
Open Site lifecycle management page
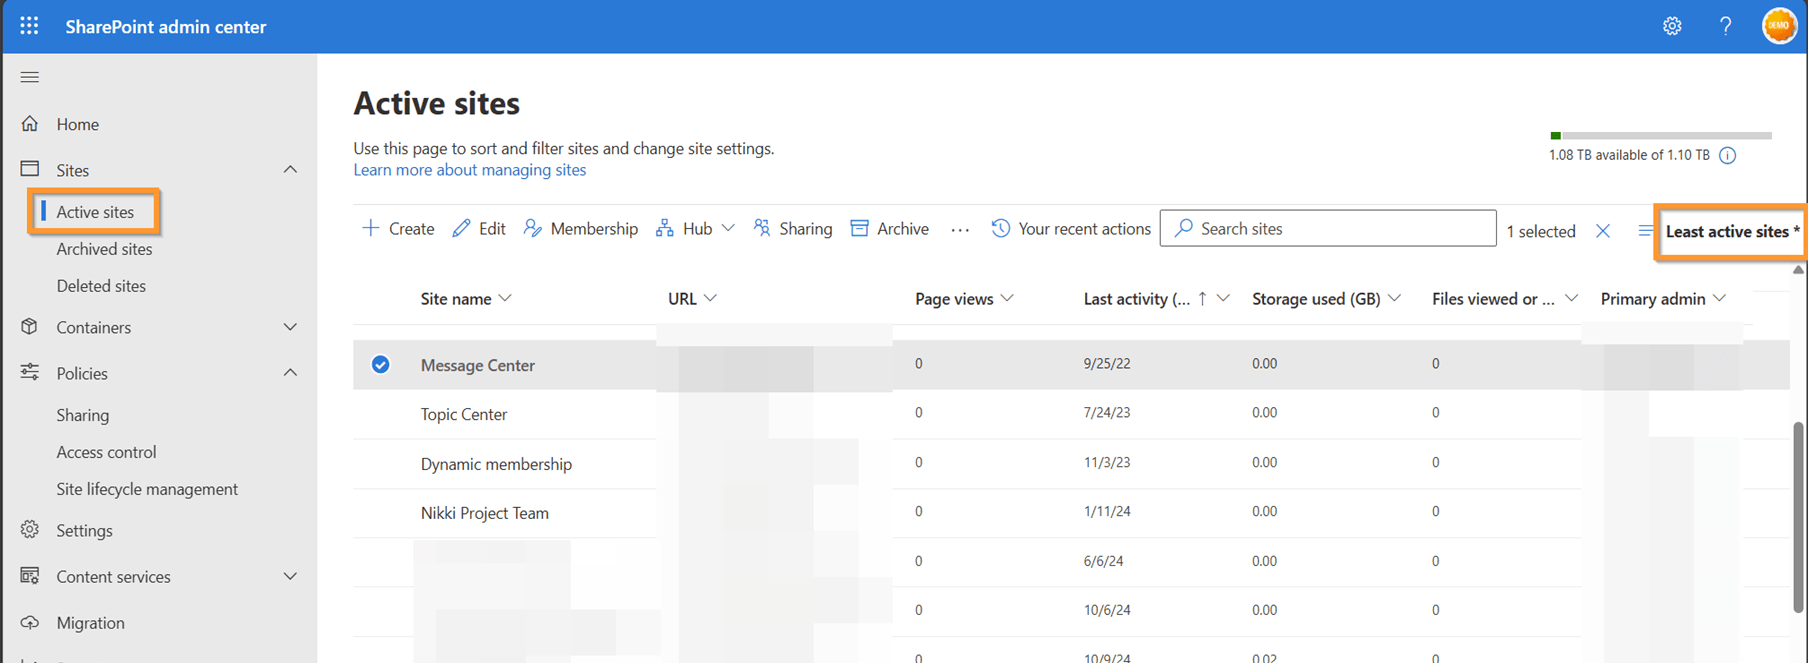(x=147, y=489)
